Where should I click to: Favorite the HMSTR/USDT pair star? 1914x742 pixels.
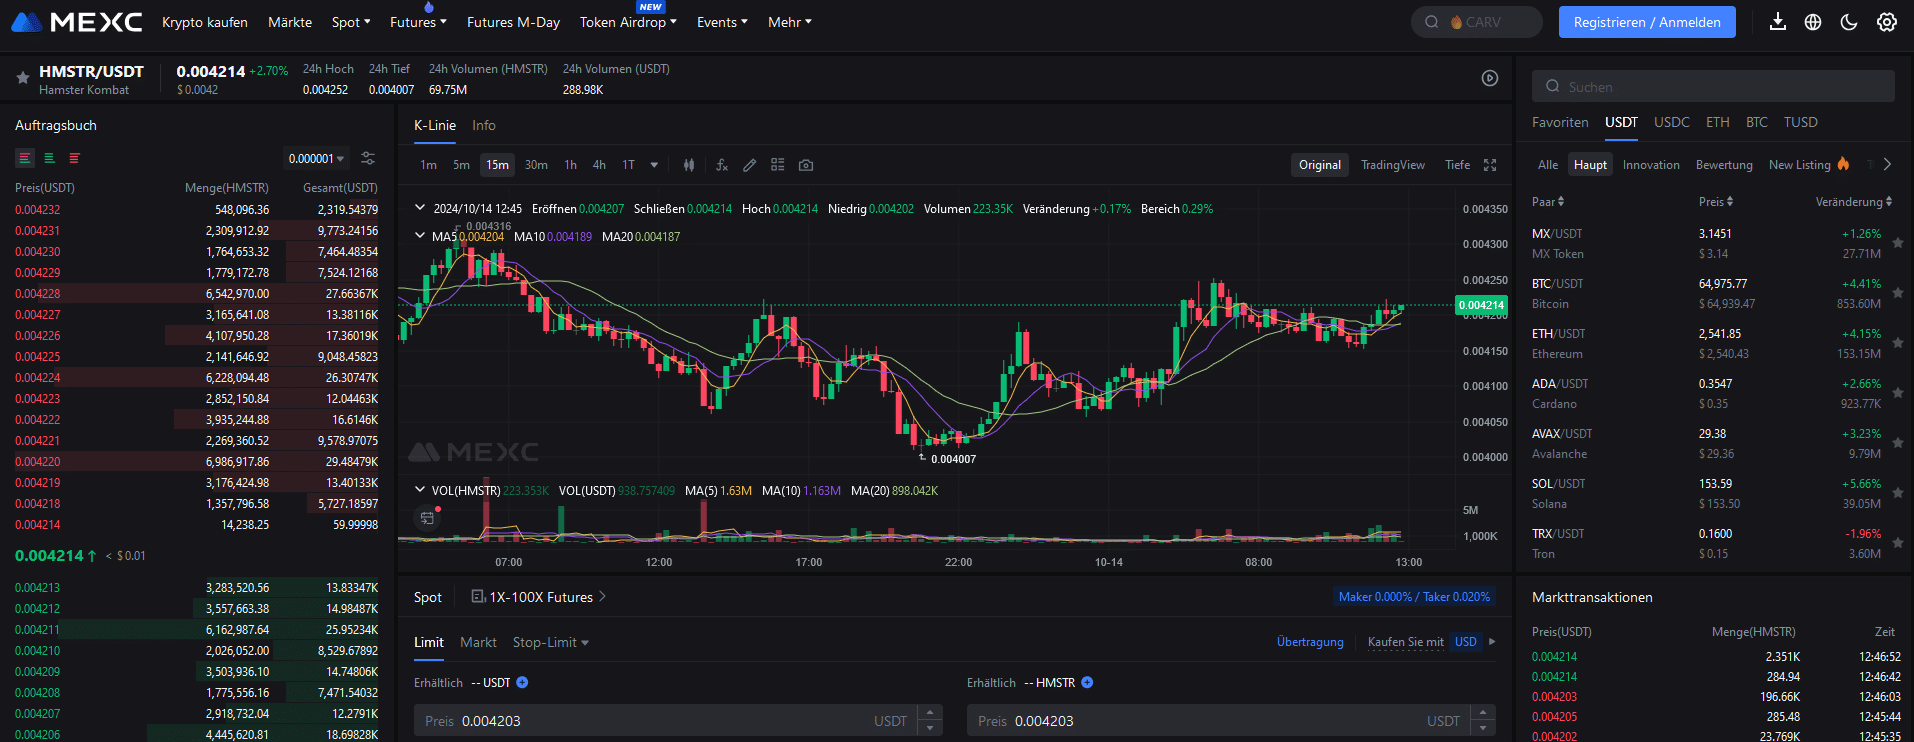[22, 77]
